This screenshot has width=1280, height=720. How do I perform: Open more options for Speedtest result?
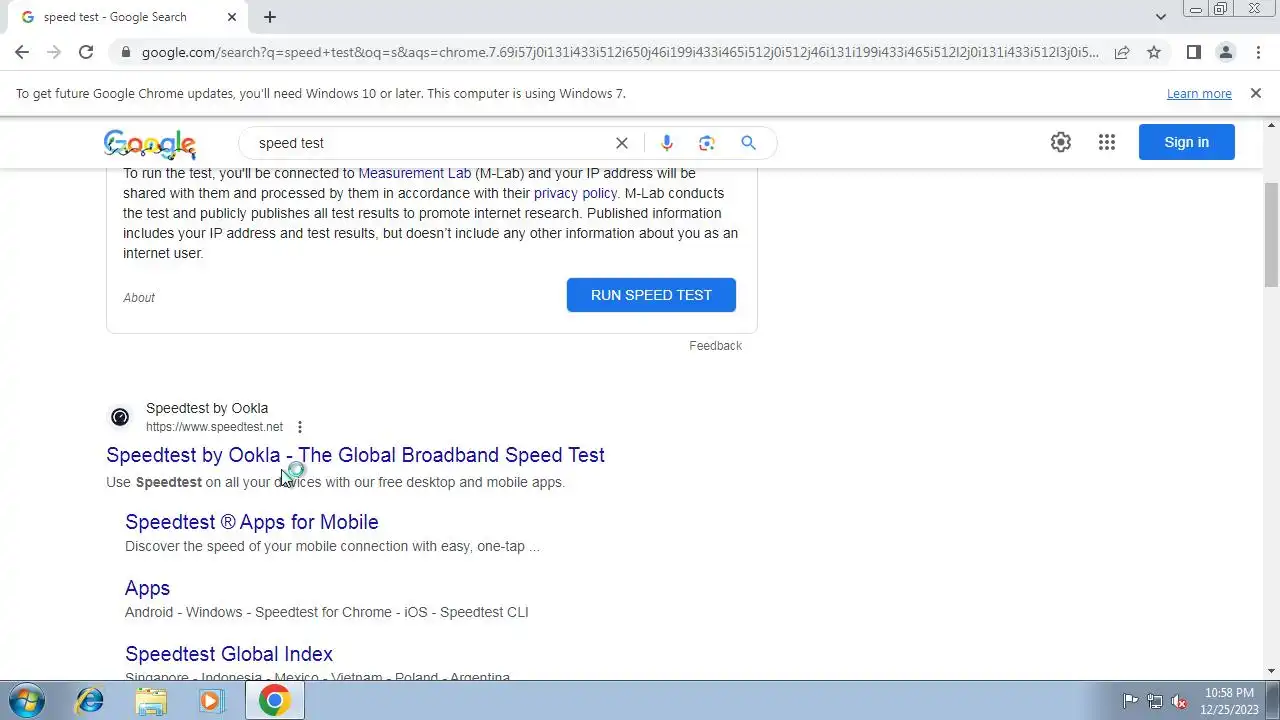tap(299, 427)
